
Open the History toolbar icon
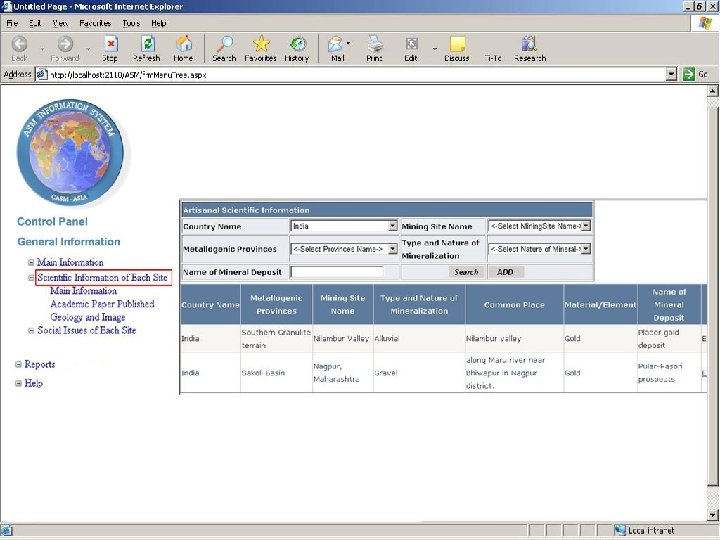pyautogui.click(x=298, y=45)
